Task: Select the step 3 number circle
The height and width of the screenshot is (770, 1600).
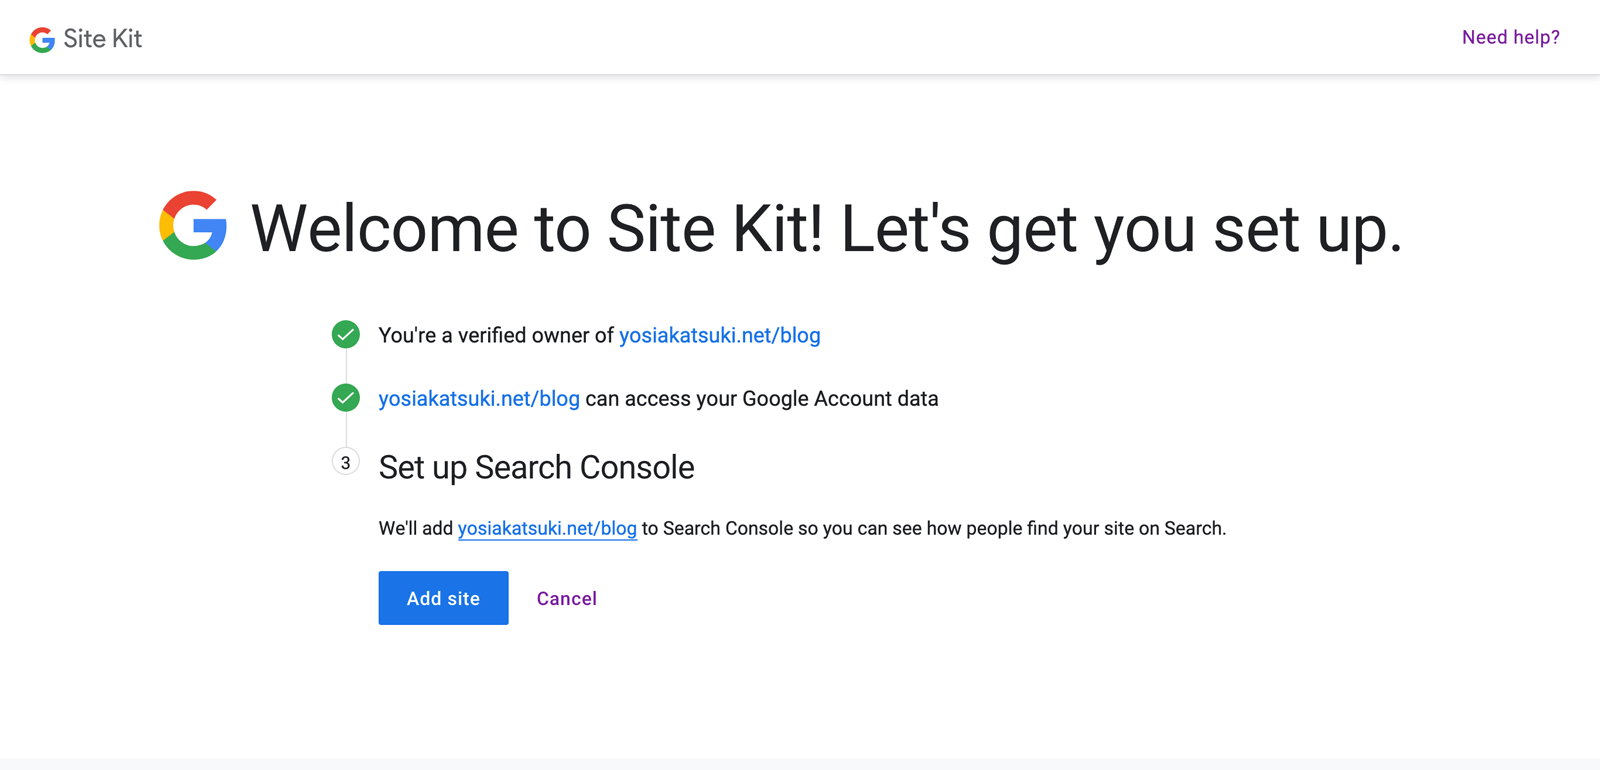Action: (346, 462)
